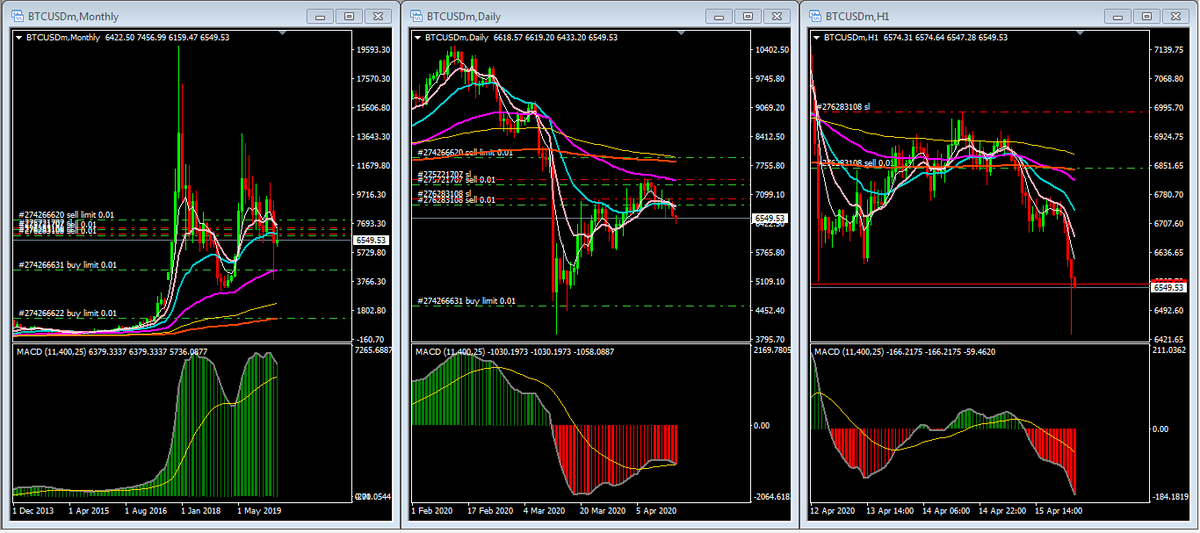Click the 211.0362 MACD scale value in H1 window
The height and width of the screenshot is (533, 1200).
tap(1168, 350)
